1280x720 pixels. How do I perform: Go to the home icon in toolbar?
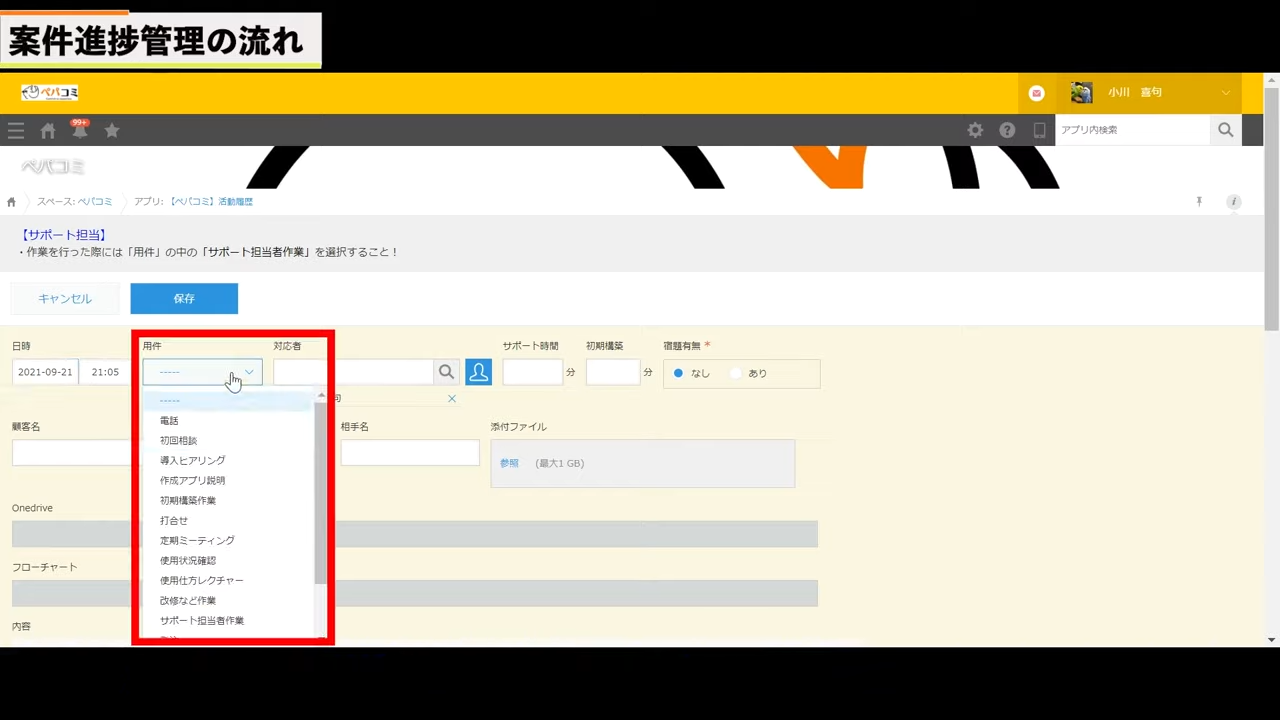click(47, 131)
